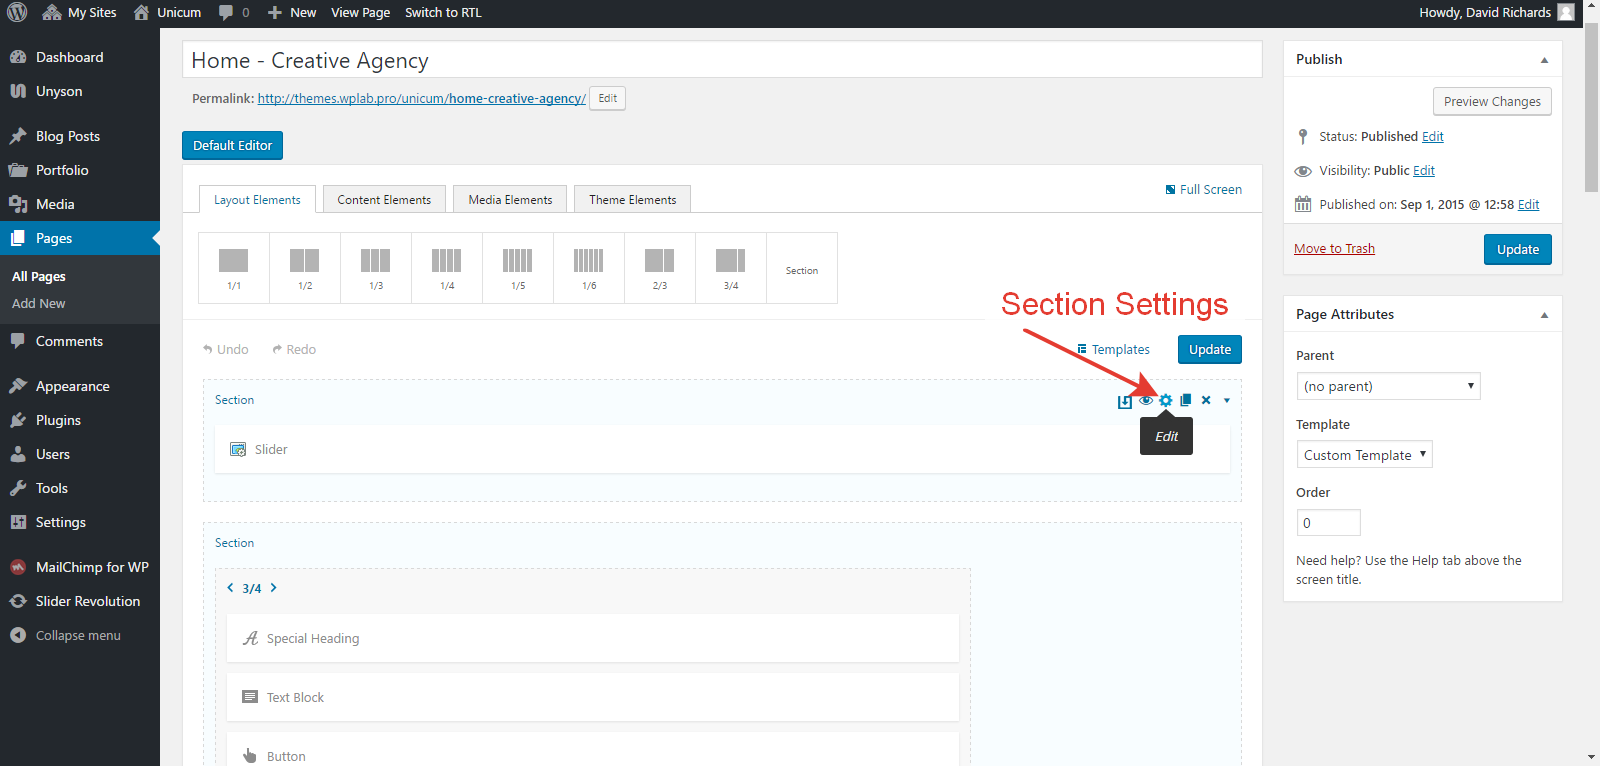
Task: Open the page permalink URL
Action: point(421,98)
